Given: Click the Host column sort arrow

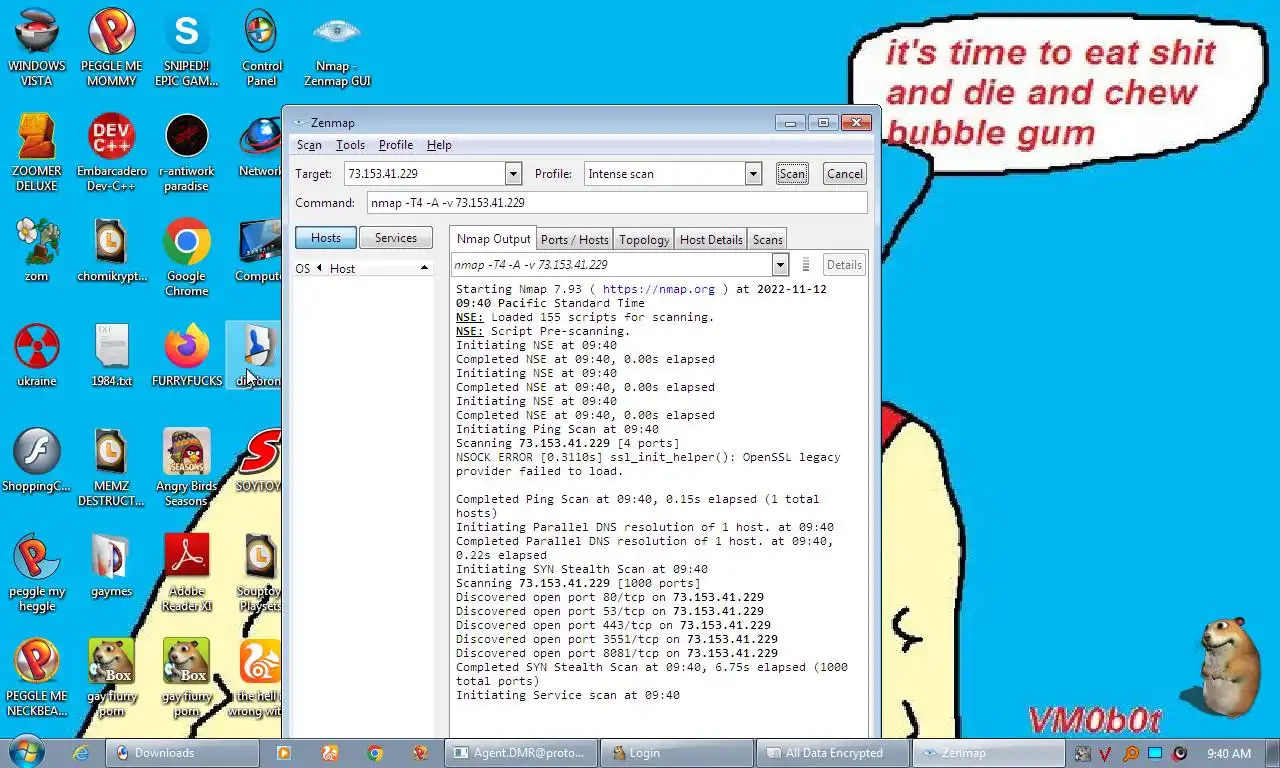Looking at the screenshot, I should click(x=424, y=268).
